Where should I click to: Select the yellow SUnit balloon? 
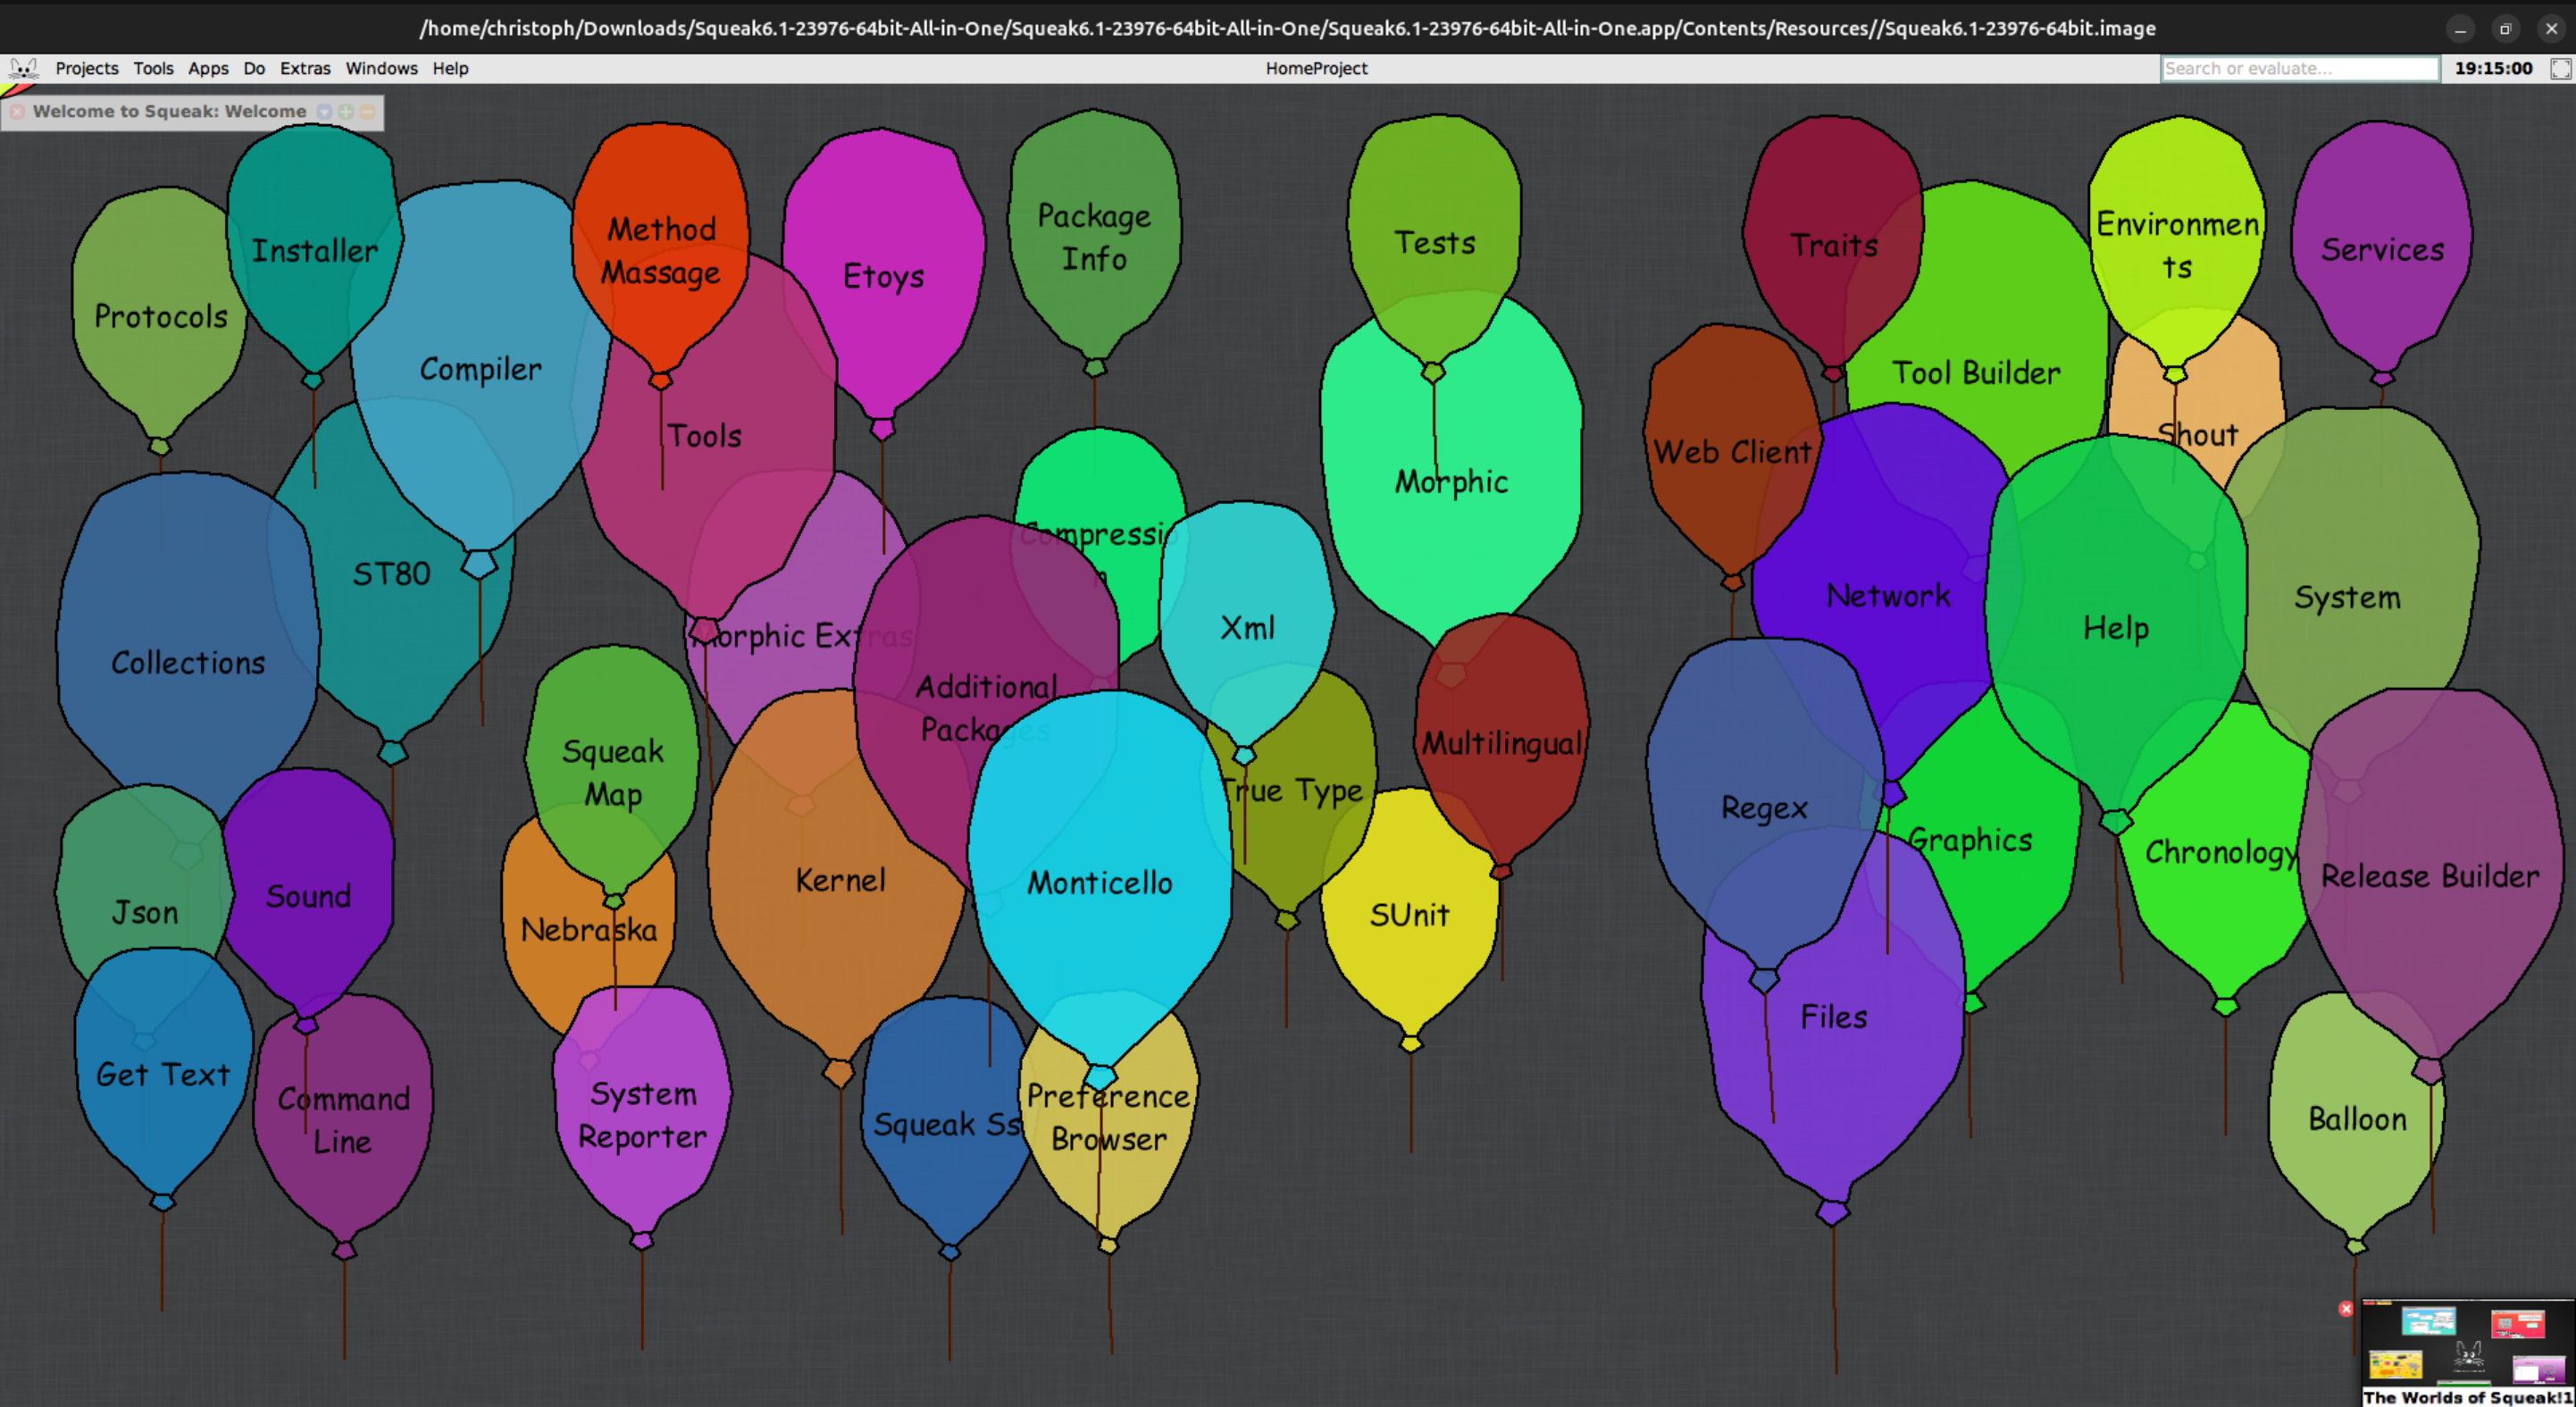(x=1409, y=915)
